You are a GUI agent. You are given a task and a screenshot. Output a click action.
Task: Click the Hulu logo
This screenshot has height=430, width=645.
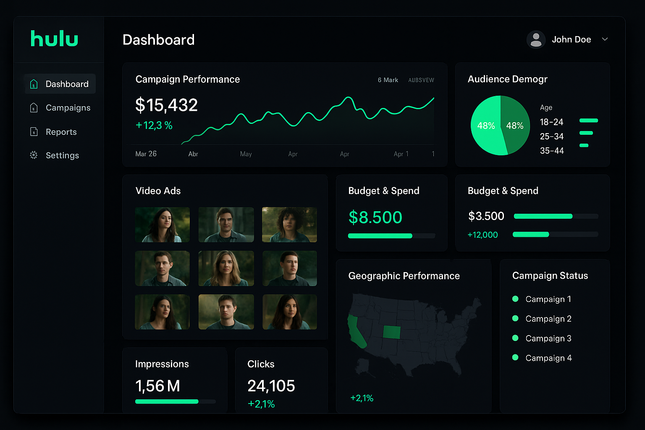(54, 39)
